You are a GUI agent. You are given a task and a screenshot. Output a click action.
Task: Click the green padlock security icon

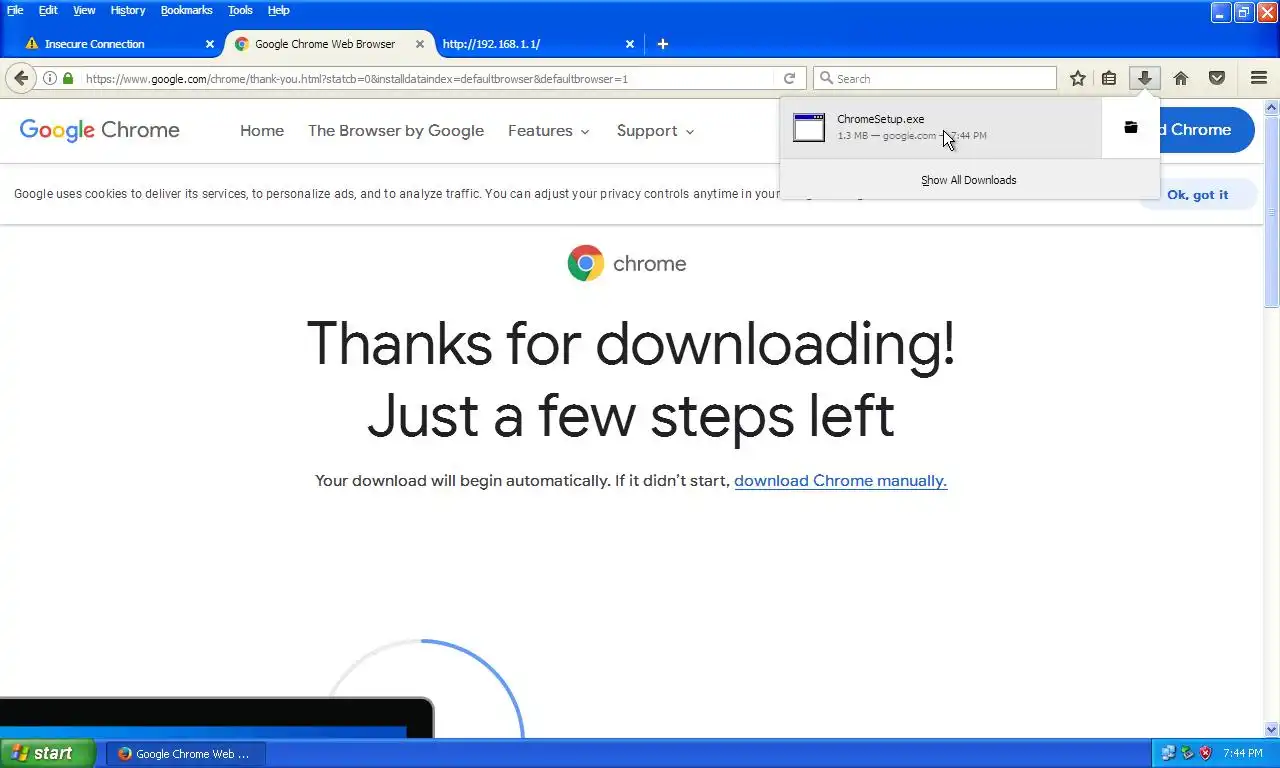68,78
